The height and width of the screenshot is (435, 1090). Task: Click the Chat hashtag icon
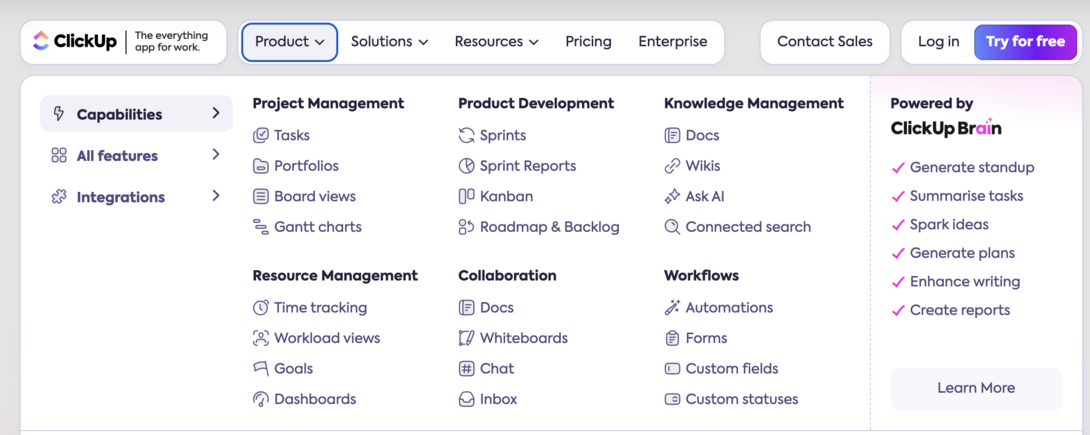(466, 369)
